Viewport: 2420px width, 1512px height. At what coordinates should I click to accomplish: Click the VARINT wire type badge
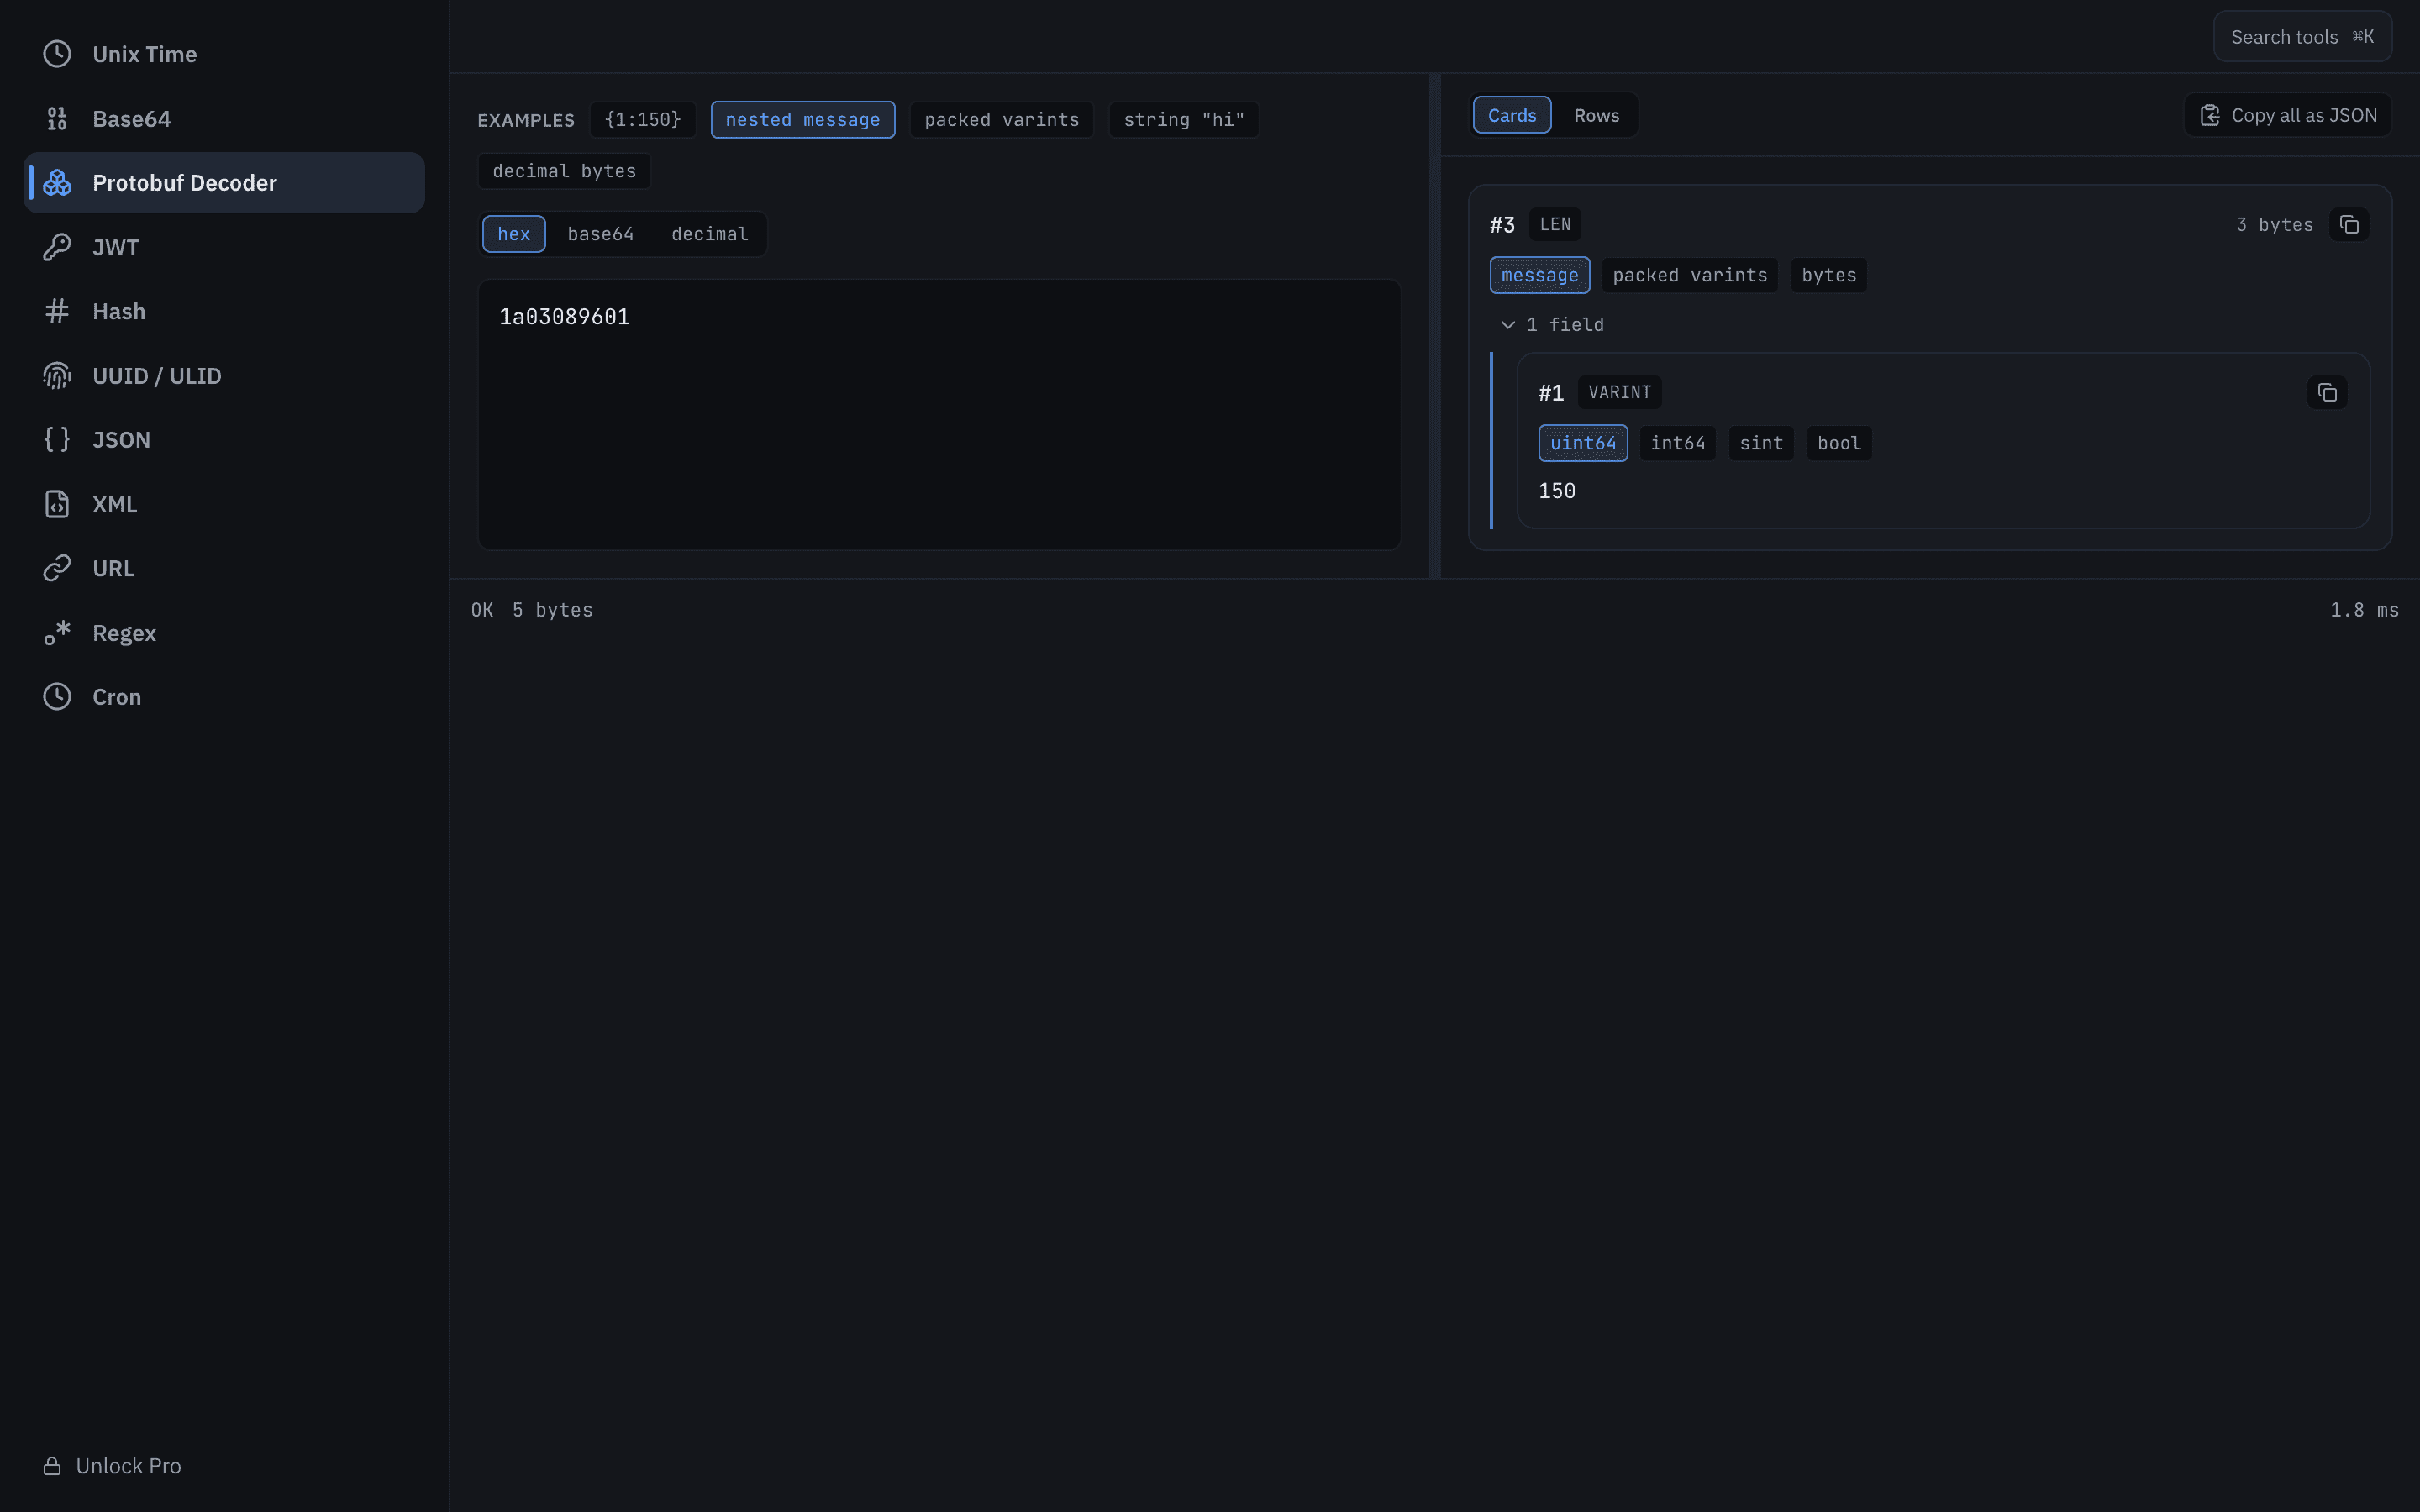[x=1619, y=392]
